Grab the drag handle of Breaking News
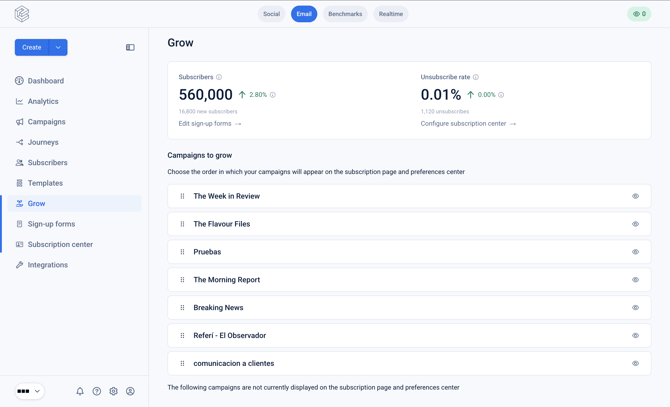Viewport: 670px width, 407px height. pyautogui.click(x=182, y=307)
